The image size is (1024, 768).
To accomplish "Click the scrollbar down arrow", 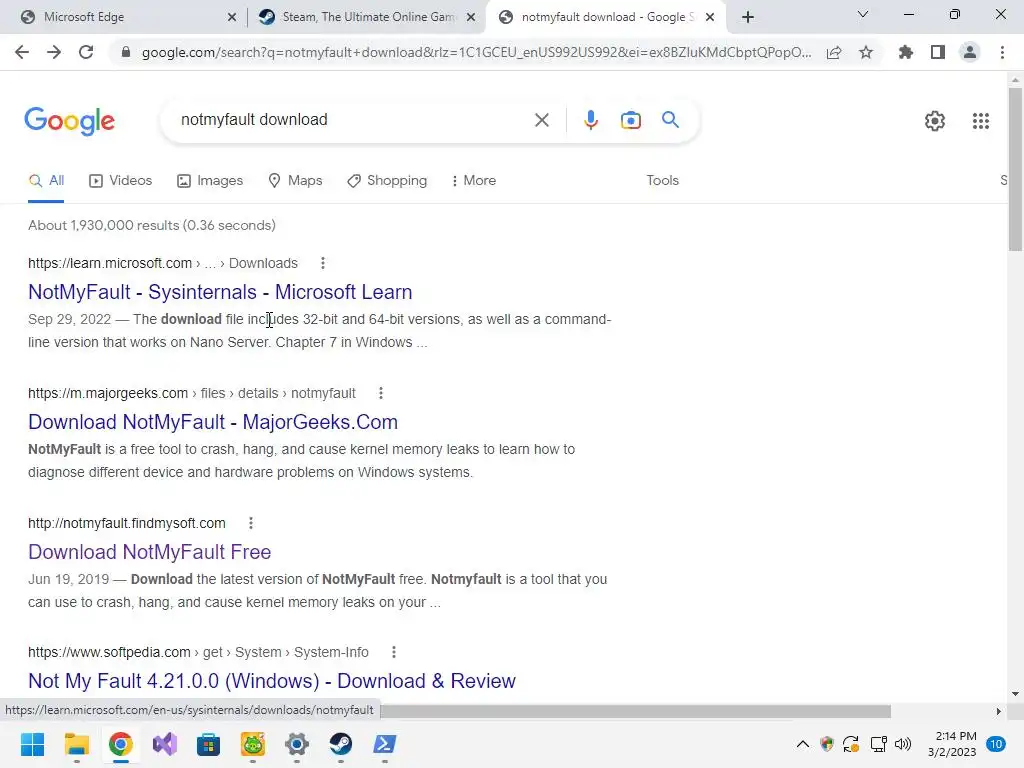I will (1015, 694).
